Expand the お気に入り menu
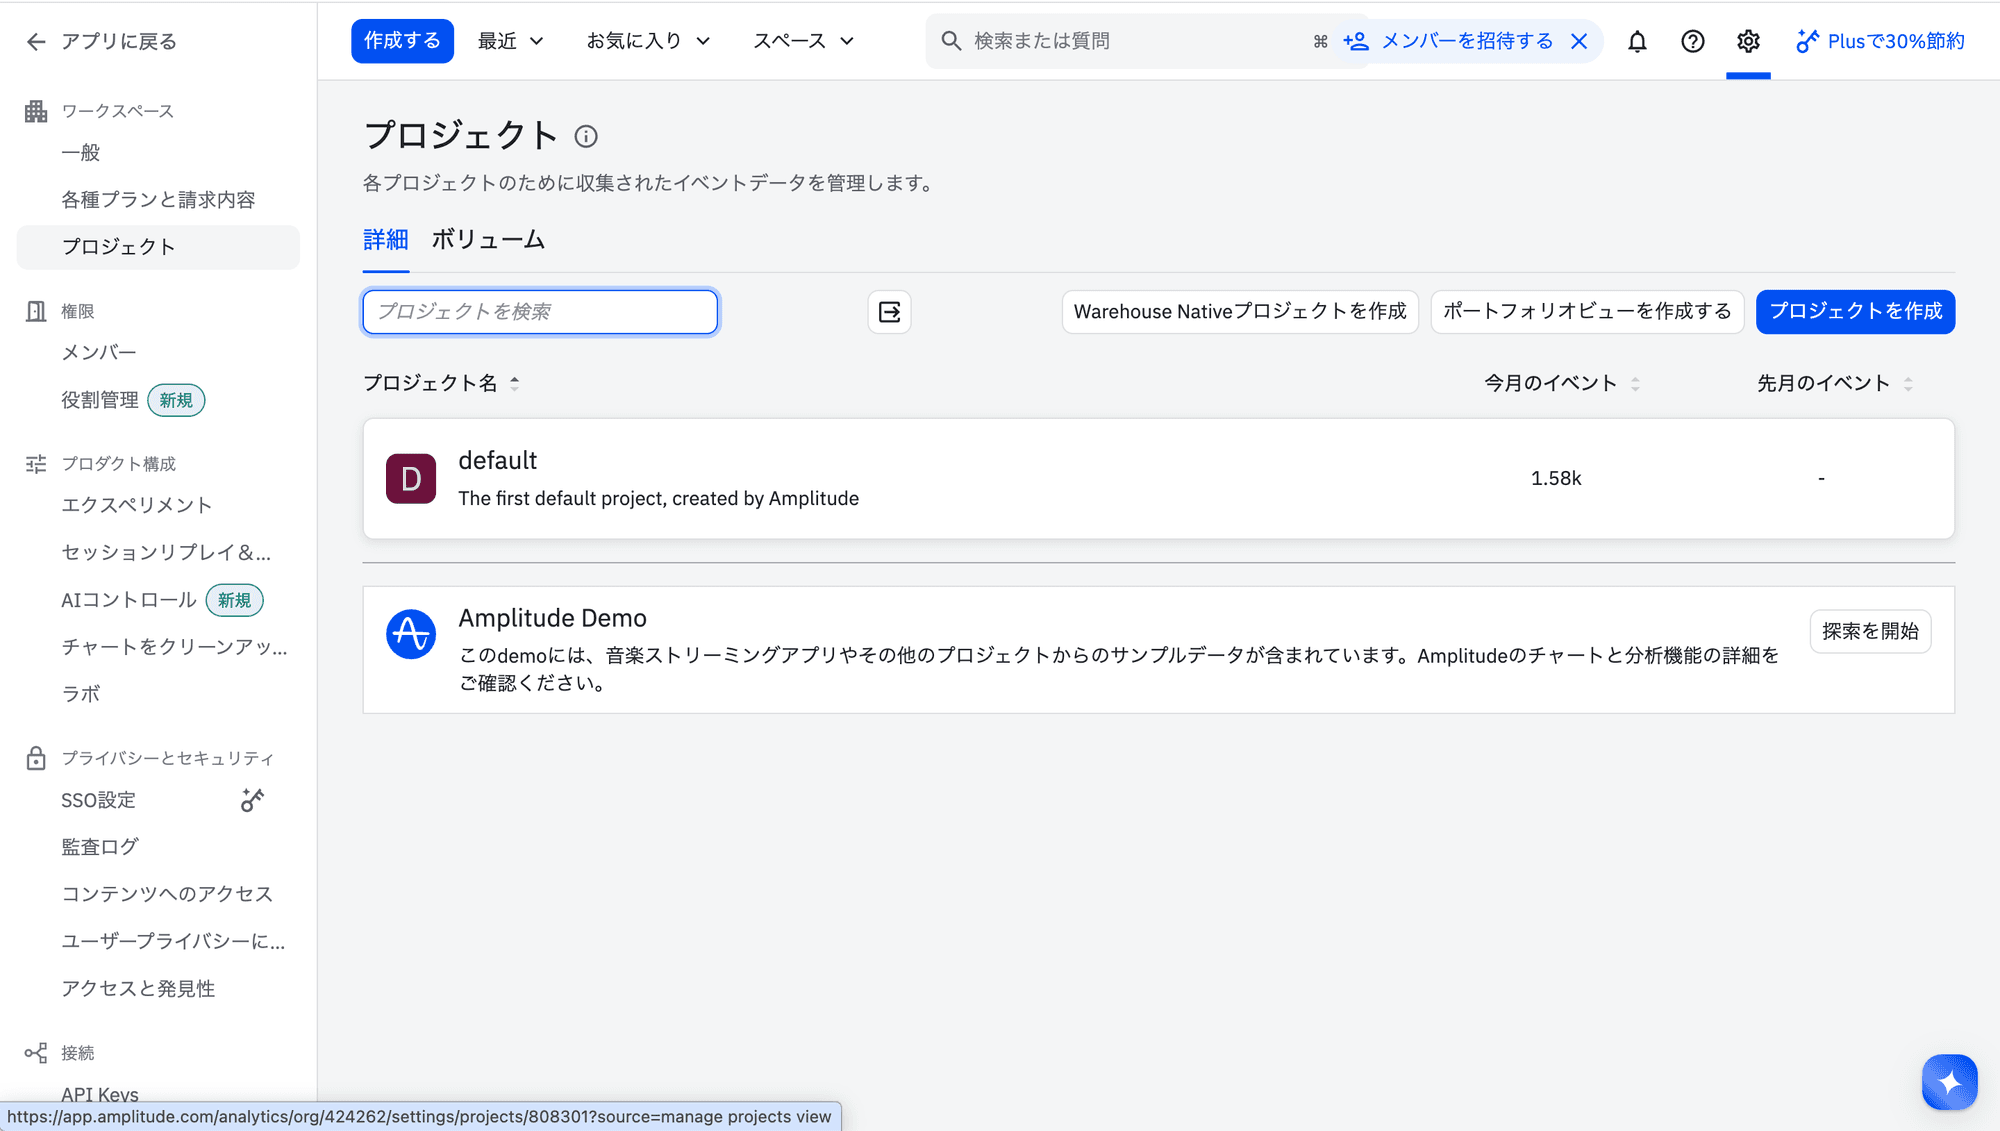Screen dimensions: 2000x1131 pos(648,41)
